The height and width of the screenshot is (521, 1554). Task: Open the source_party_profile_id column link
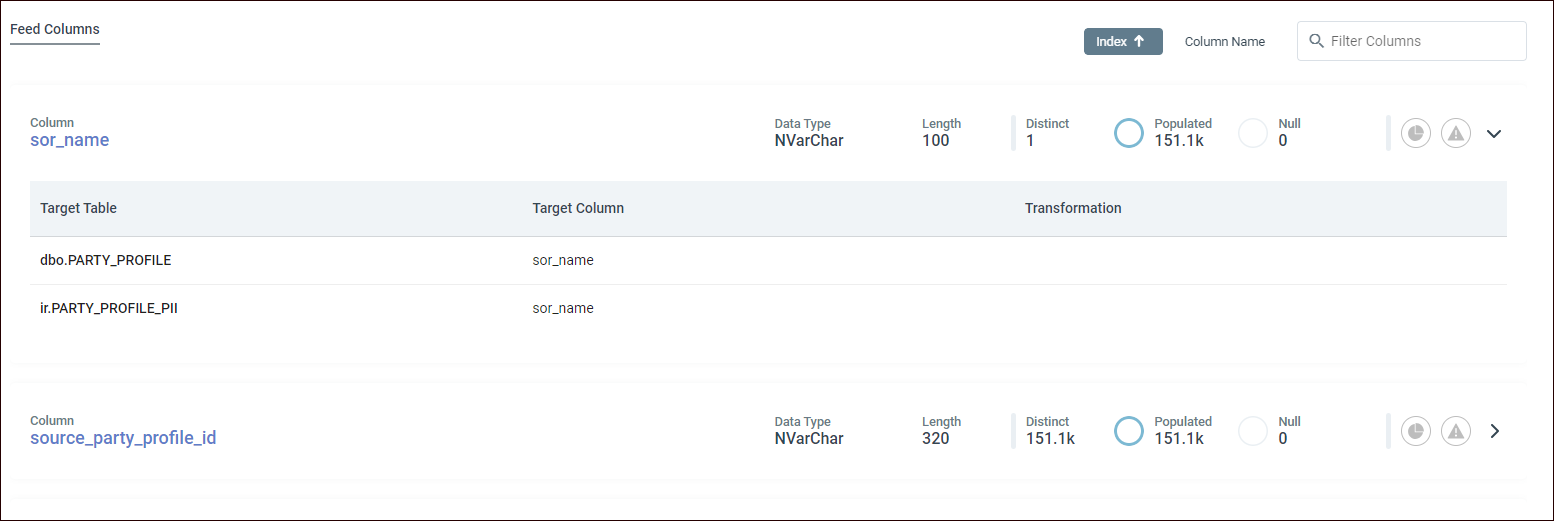click(x=123, y=438)
